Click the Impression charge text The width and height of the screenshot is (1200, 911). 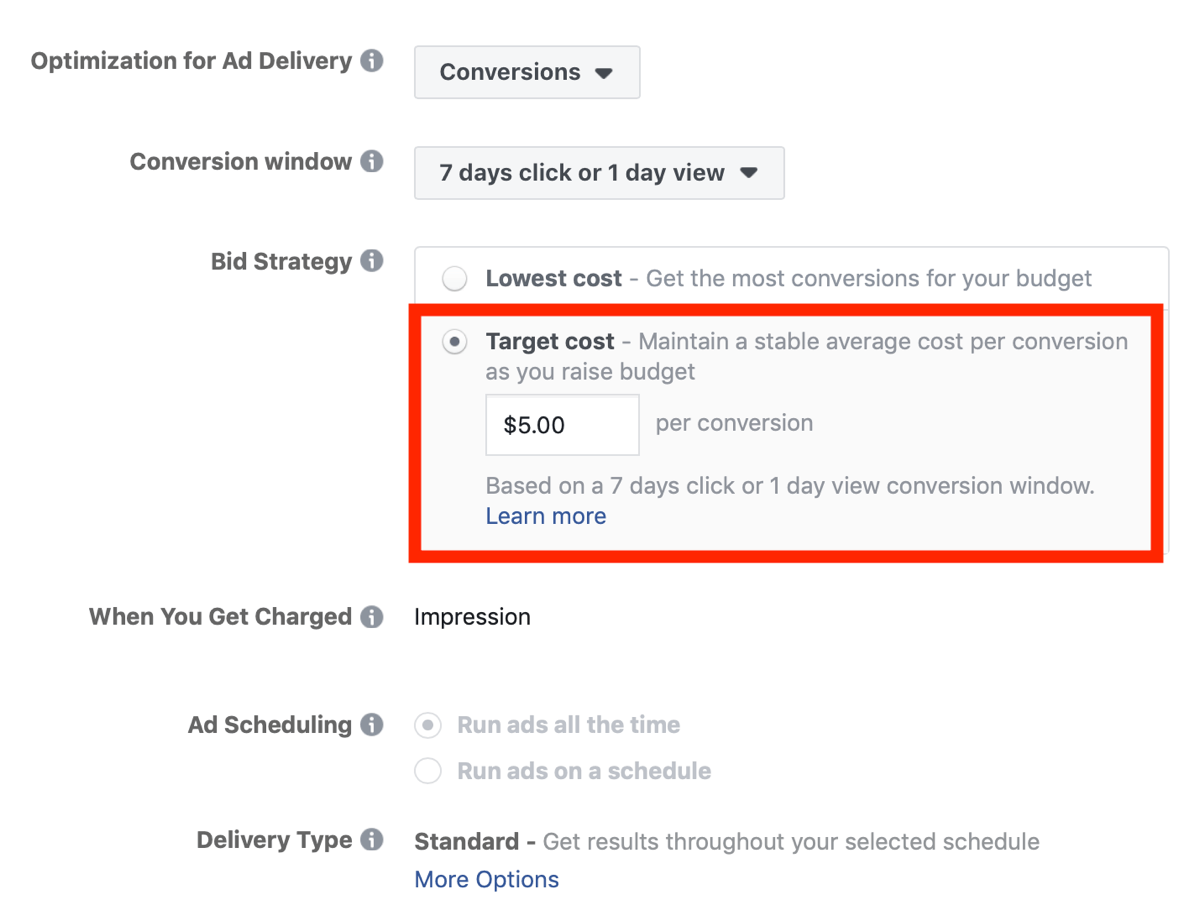472,617
